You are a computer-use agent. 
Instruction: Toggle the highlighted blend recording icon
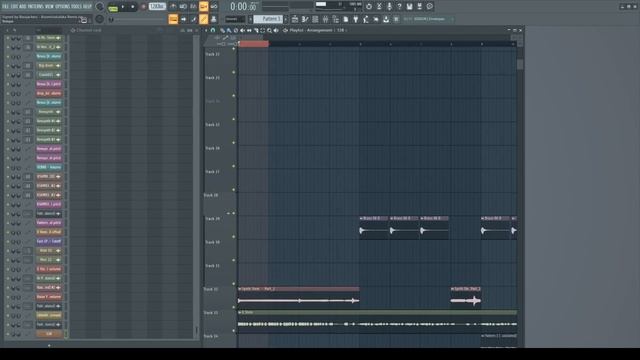[x=204, y=7]
